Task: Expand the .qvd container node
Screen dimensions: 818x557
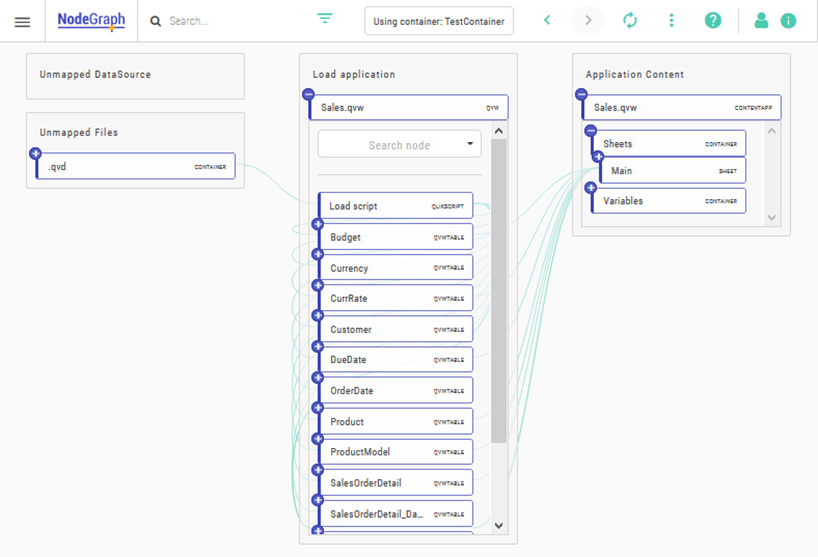Action: 35,153
